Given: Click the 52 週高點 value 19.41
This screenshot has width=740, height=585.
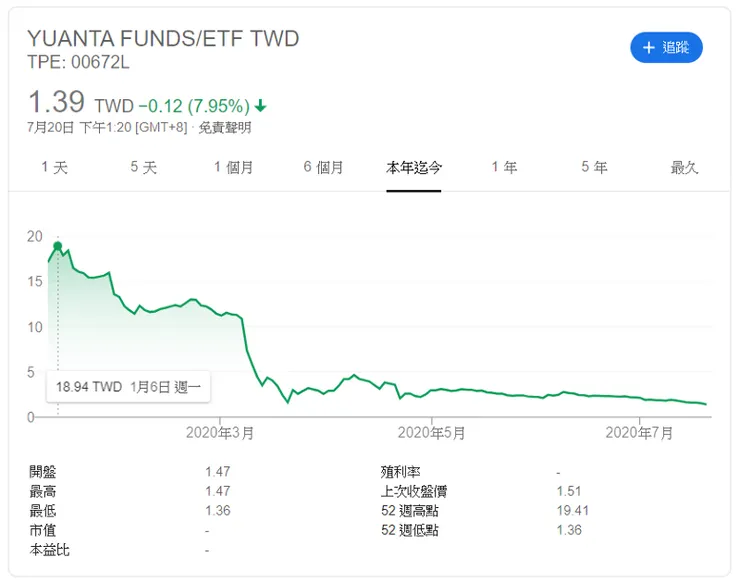Looking at the screenshot, I should [570, 510].
